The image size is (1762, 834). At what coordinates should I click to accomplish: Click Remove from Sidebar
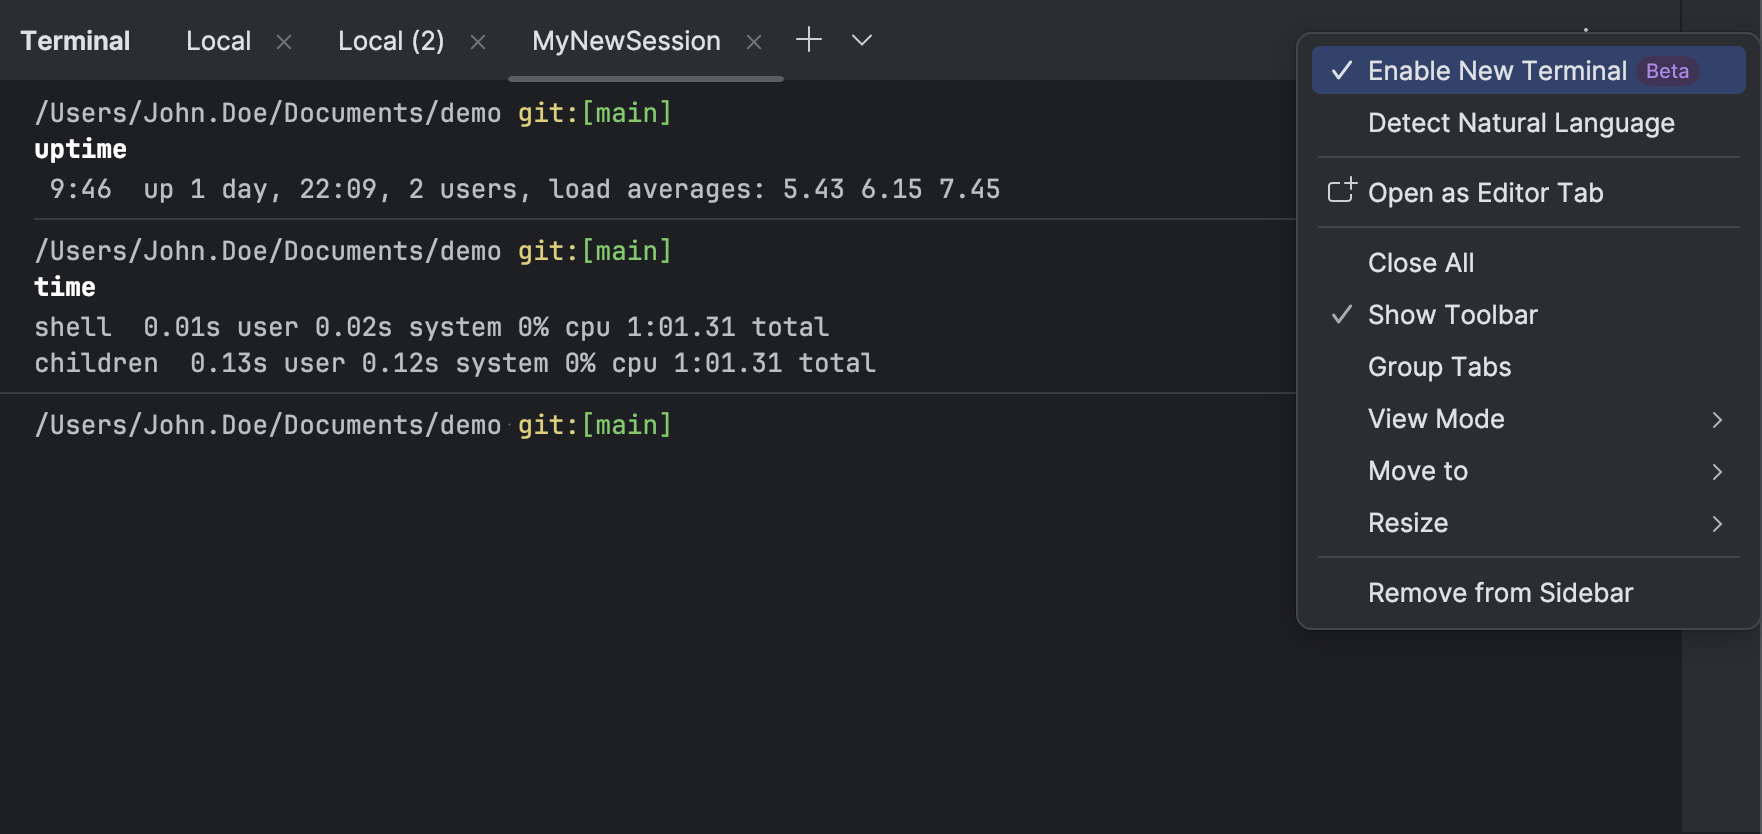1500,593
